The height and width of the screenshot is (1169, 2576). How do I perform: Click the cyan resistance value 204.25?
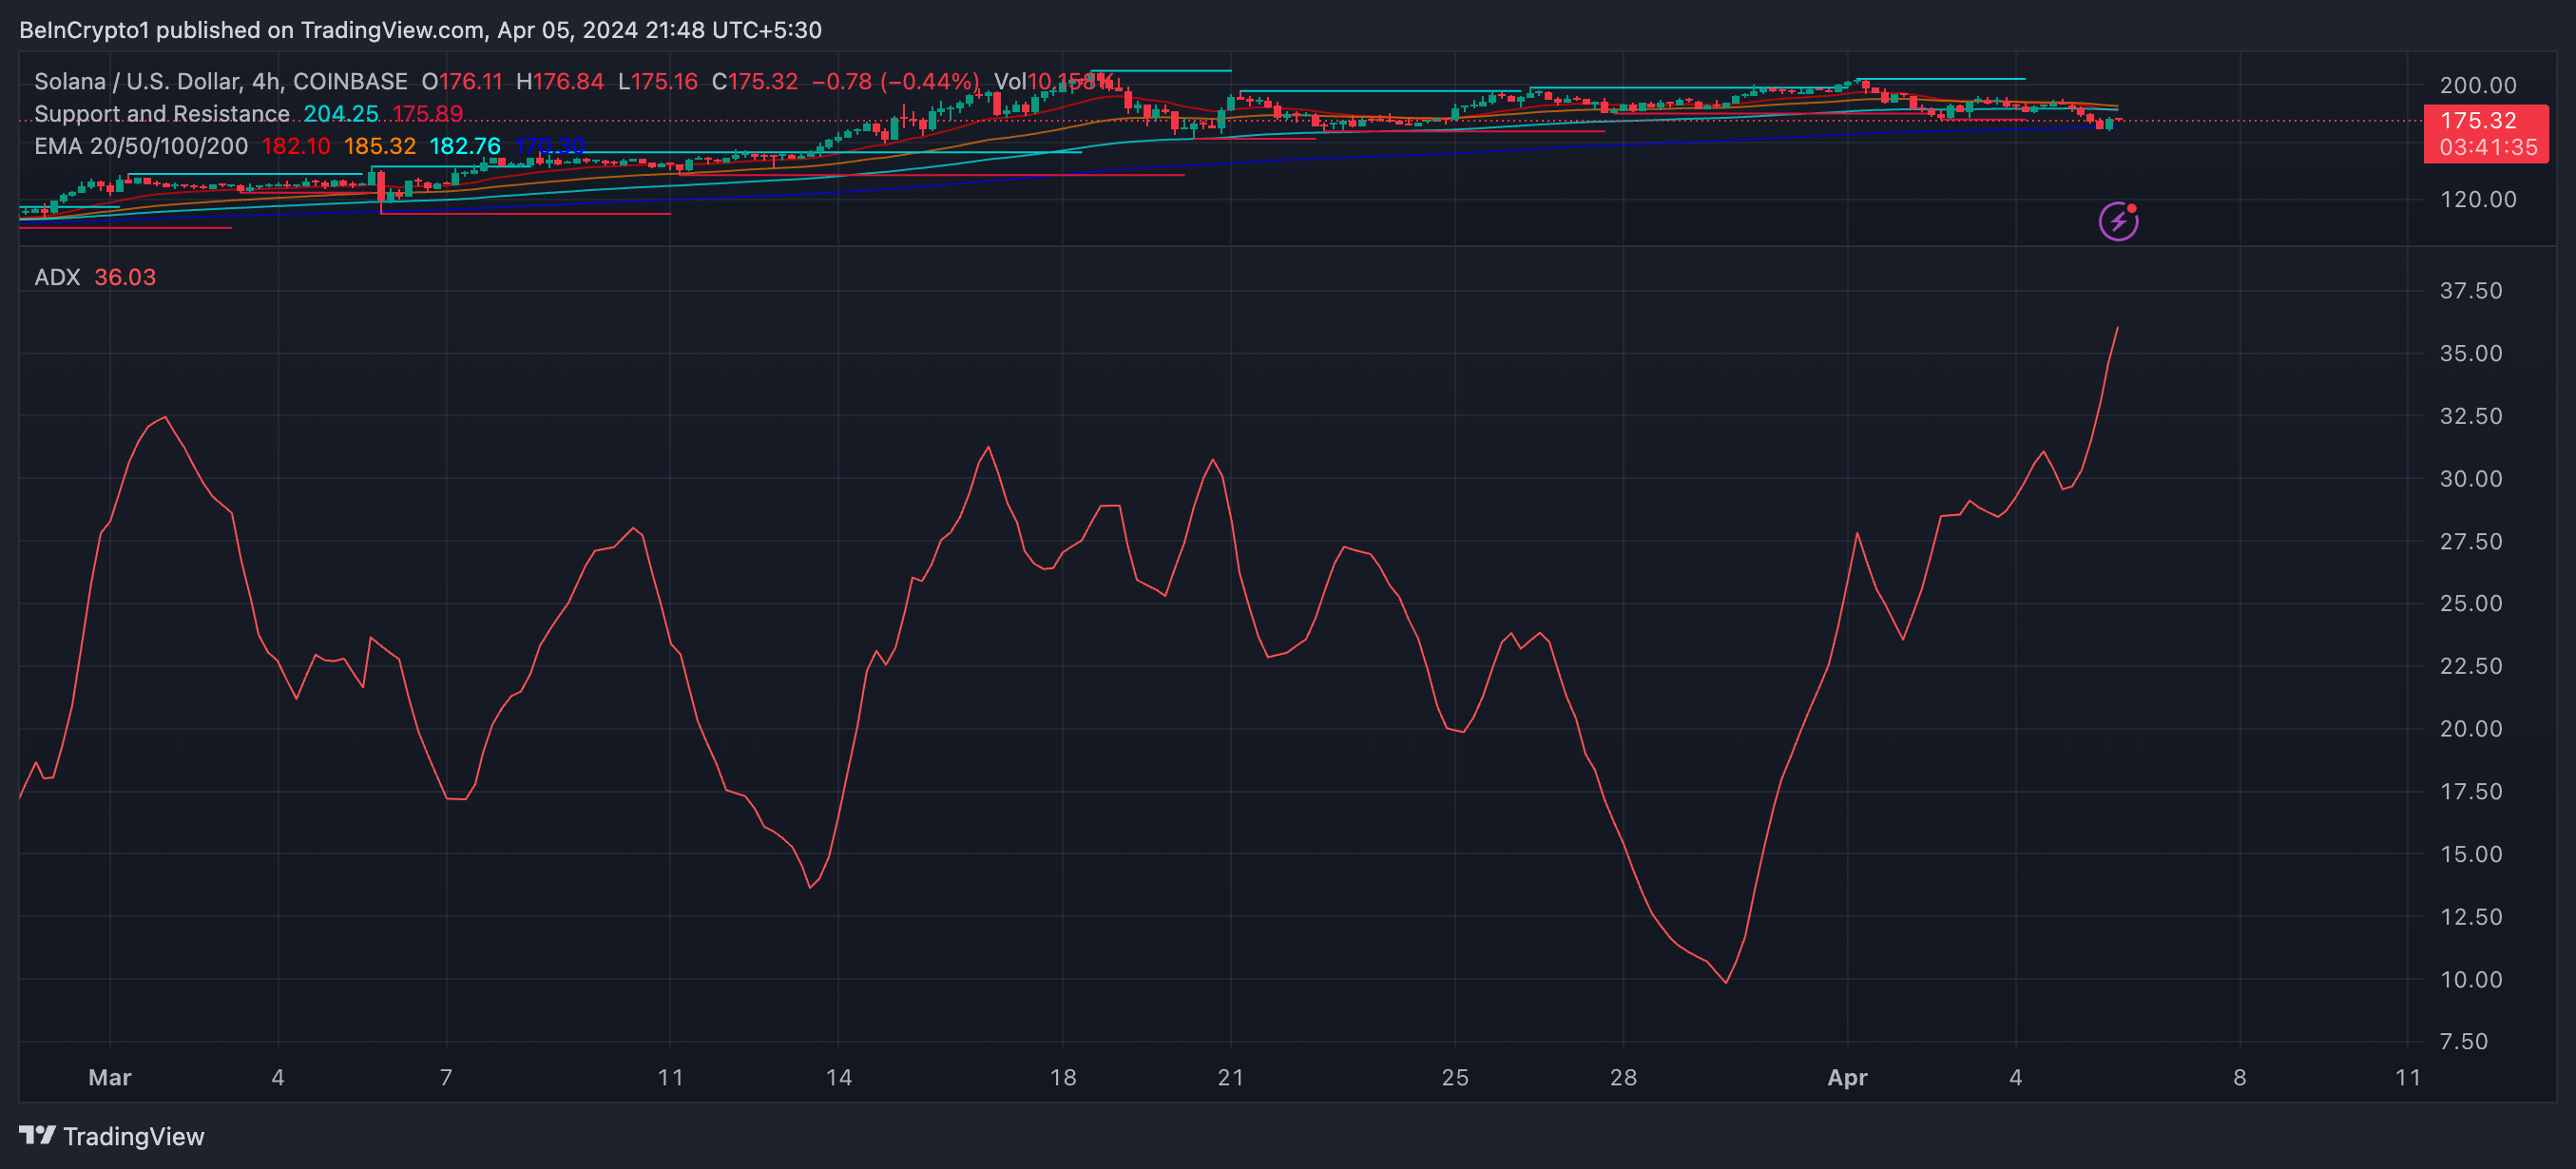[341, 114]
